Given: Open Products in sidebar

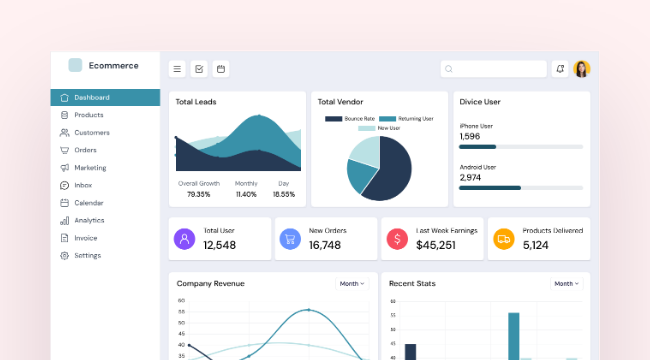Looking at the screenshot, I should [x=89, y=115].
